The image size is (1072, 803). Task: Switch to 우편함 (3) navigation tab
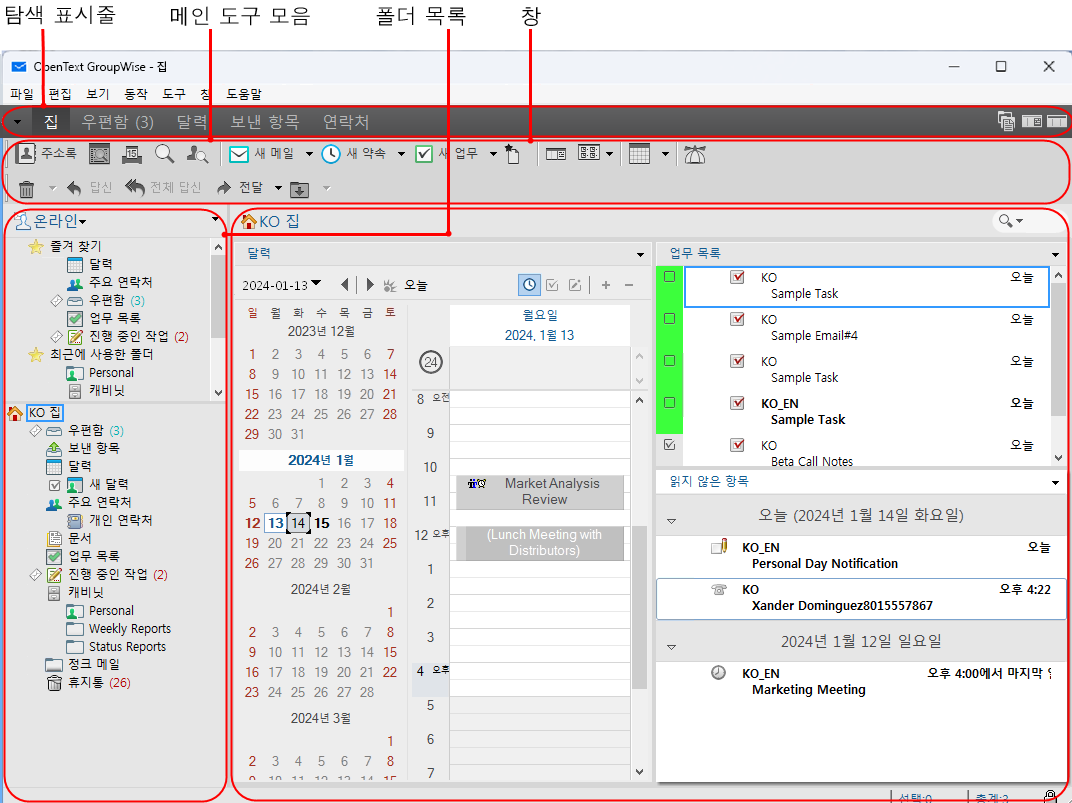[118, 122]
